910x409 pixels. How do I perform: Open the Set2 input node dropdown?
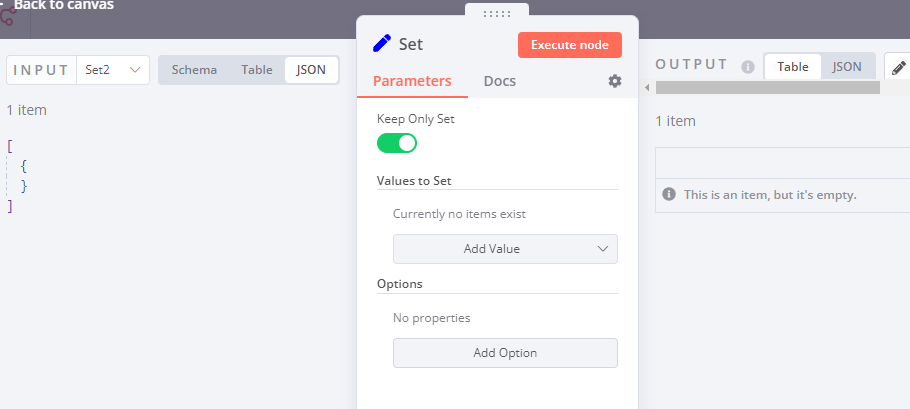coord(112,70)
